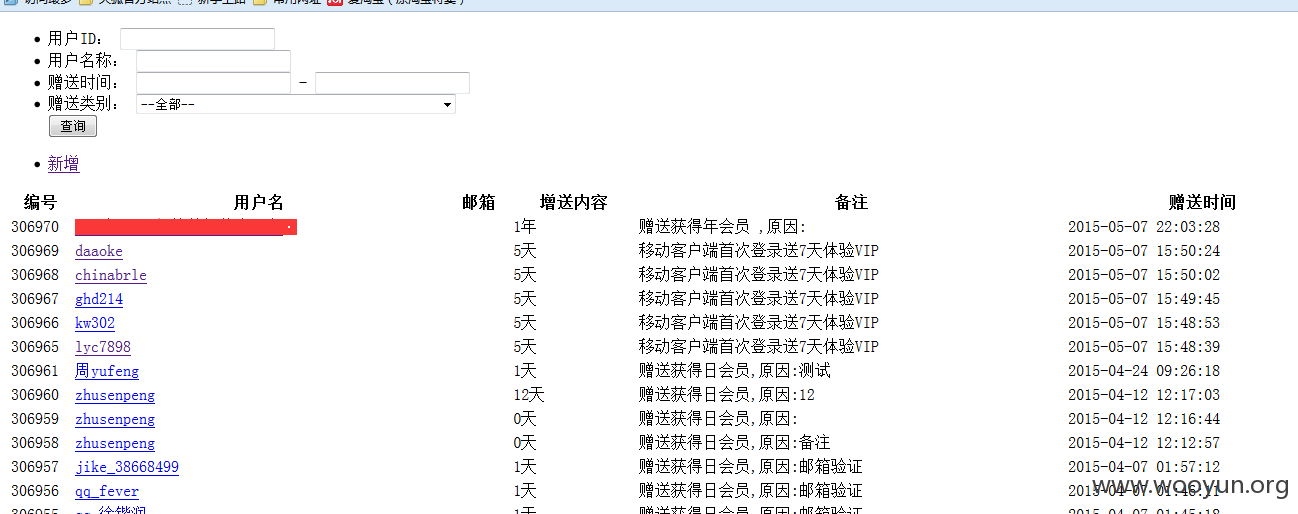Open zhusenpeng link in row 306959
The height and width of the screenshot is (514, 1298).
tap(115, 419)
